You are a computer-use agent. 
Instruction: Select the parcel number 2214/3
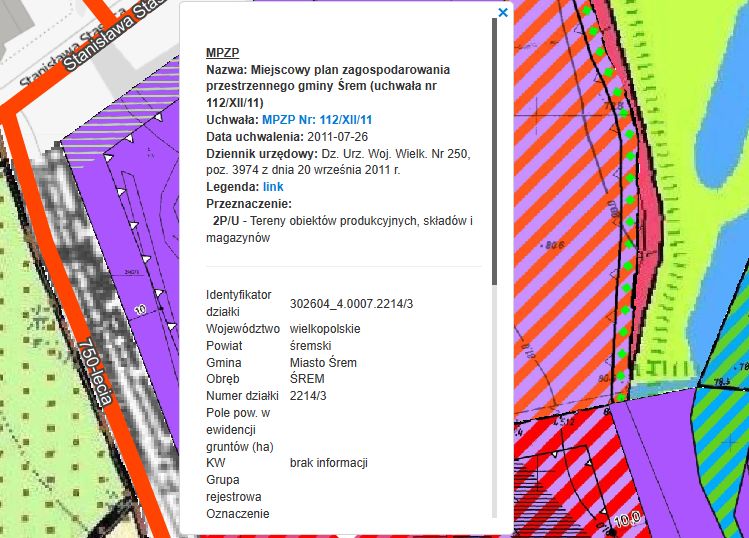(x=308, y=396)
